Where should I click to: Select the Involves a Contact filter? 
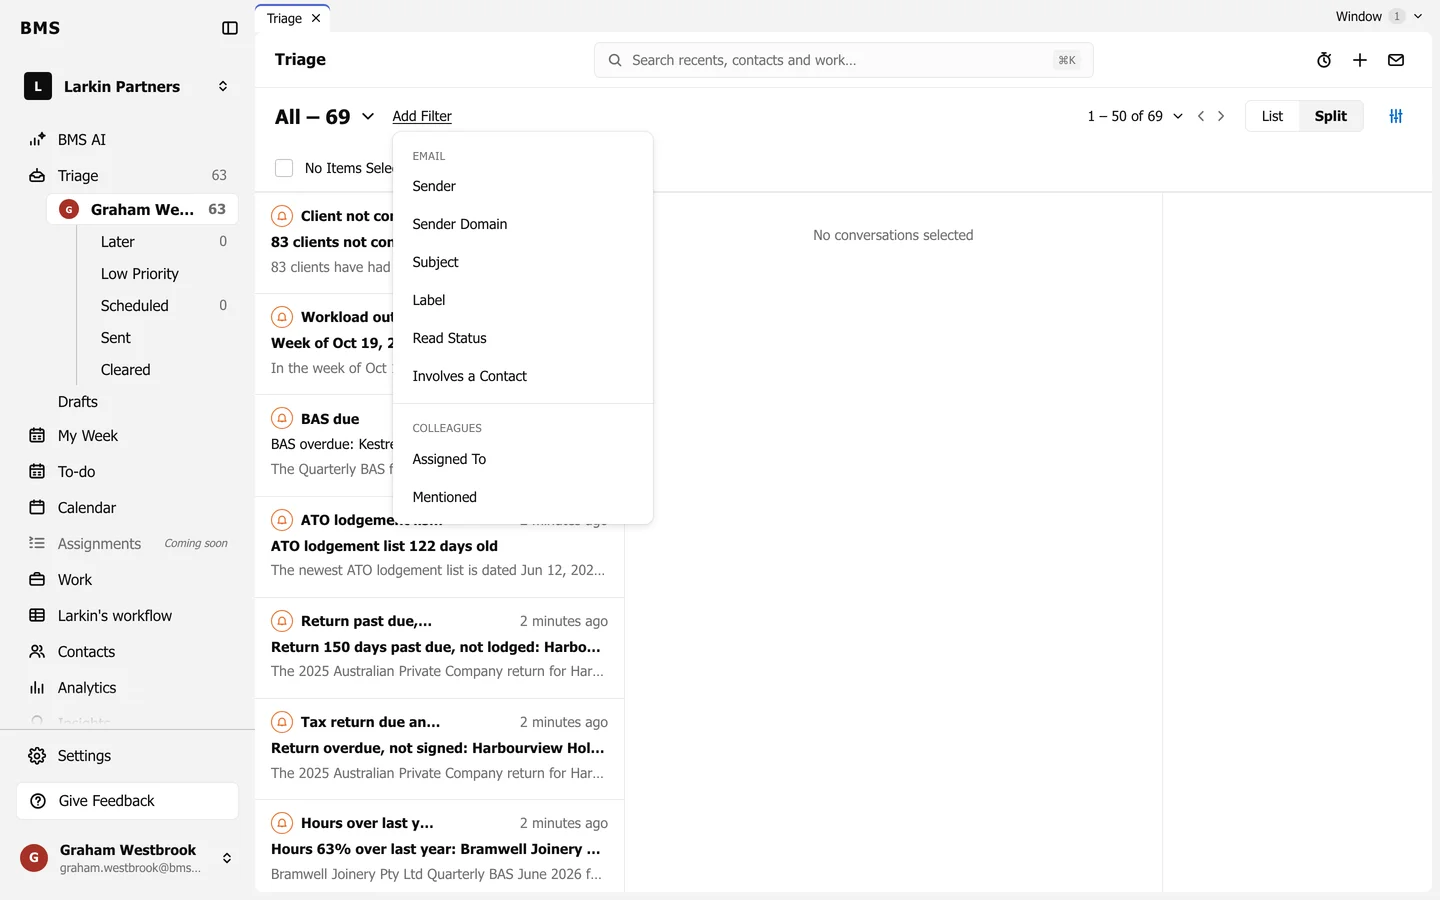(523, 376)
